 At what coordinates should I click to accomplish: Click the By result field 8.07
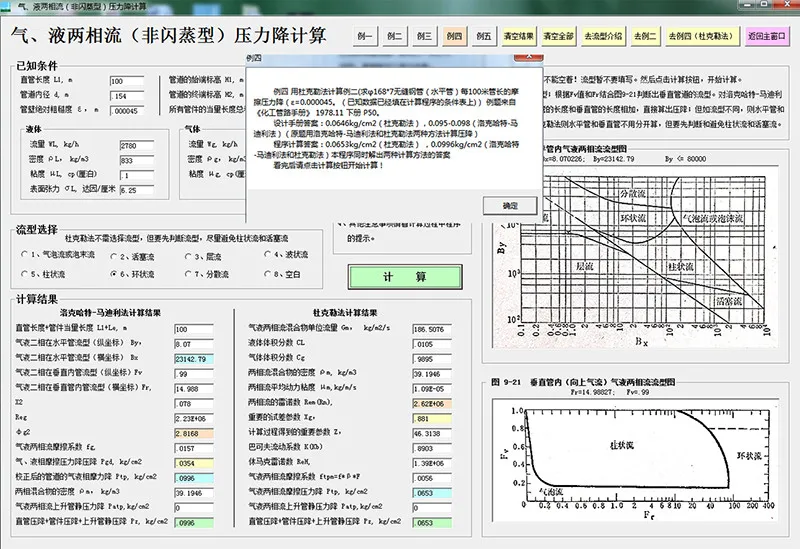pos(194,344)
